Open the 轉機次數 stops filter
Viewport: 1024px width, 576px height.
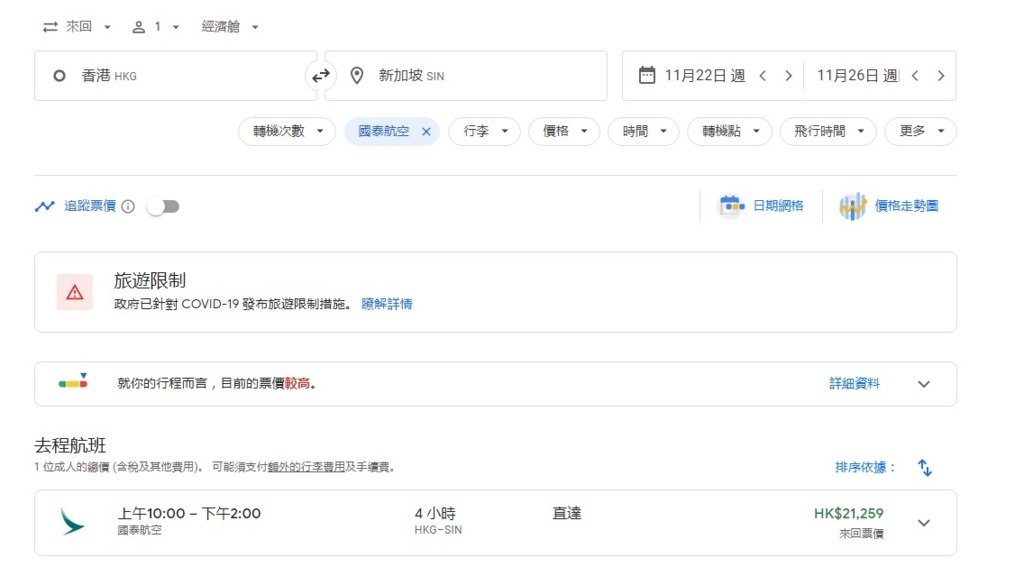[287, 131]
